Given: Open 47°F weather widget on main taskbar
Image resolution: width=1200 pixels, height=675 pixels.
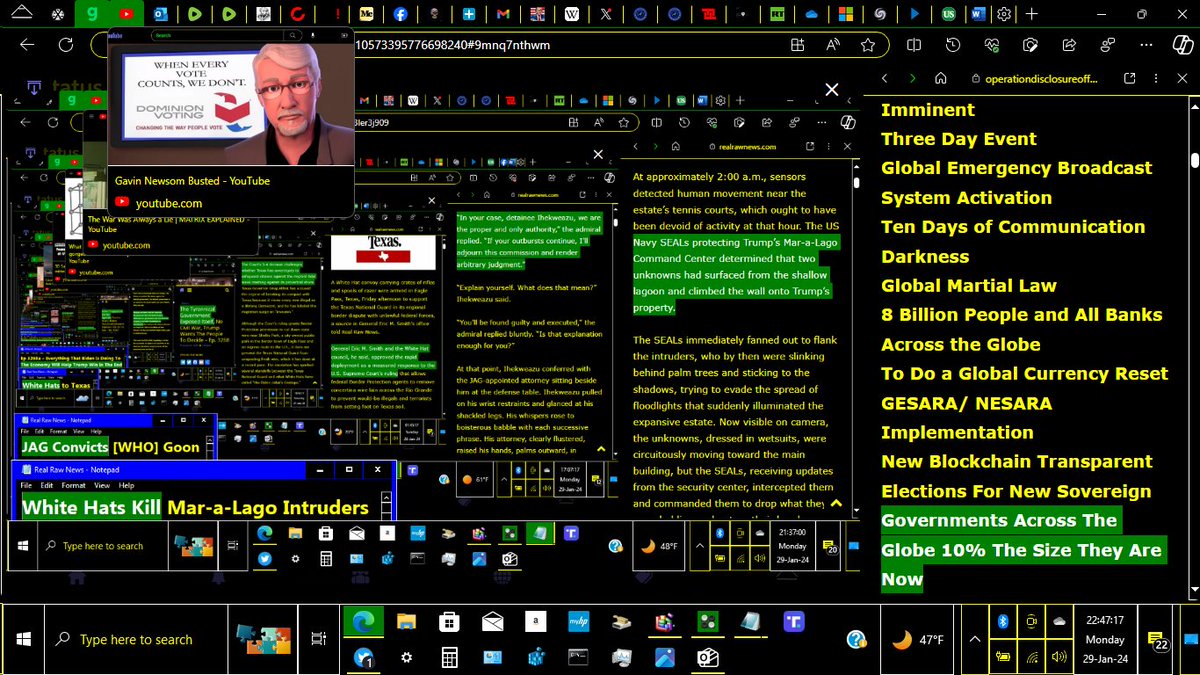Looking at the screenshot, I should (918, 639).
